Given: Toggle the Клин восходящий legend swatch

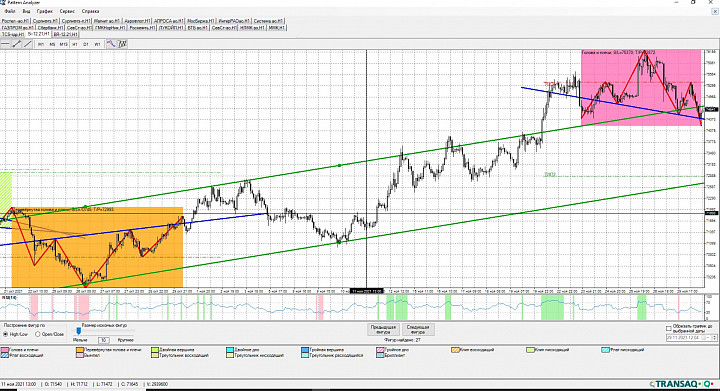Looking at the screenshot, I should coord(456,350).
